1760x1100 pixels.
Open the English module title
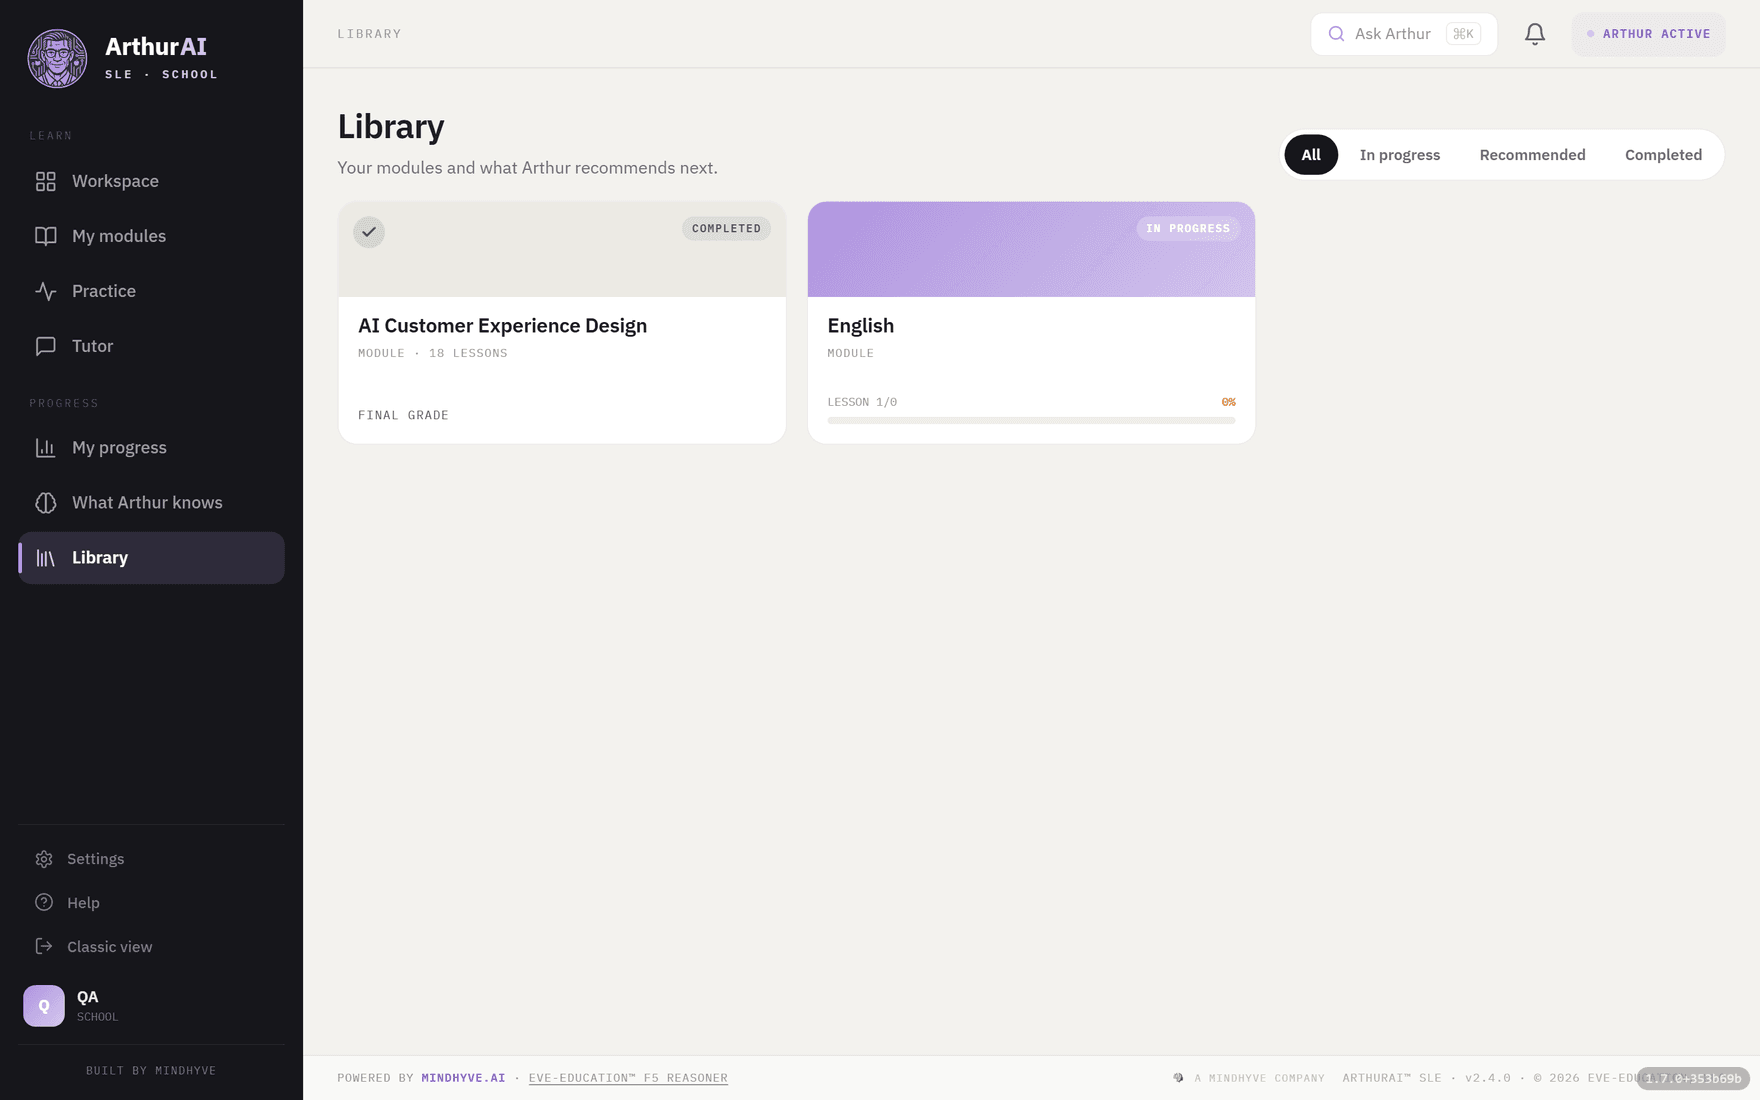(x=860, y=326)
